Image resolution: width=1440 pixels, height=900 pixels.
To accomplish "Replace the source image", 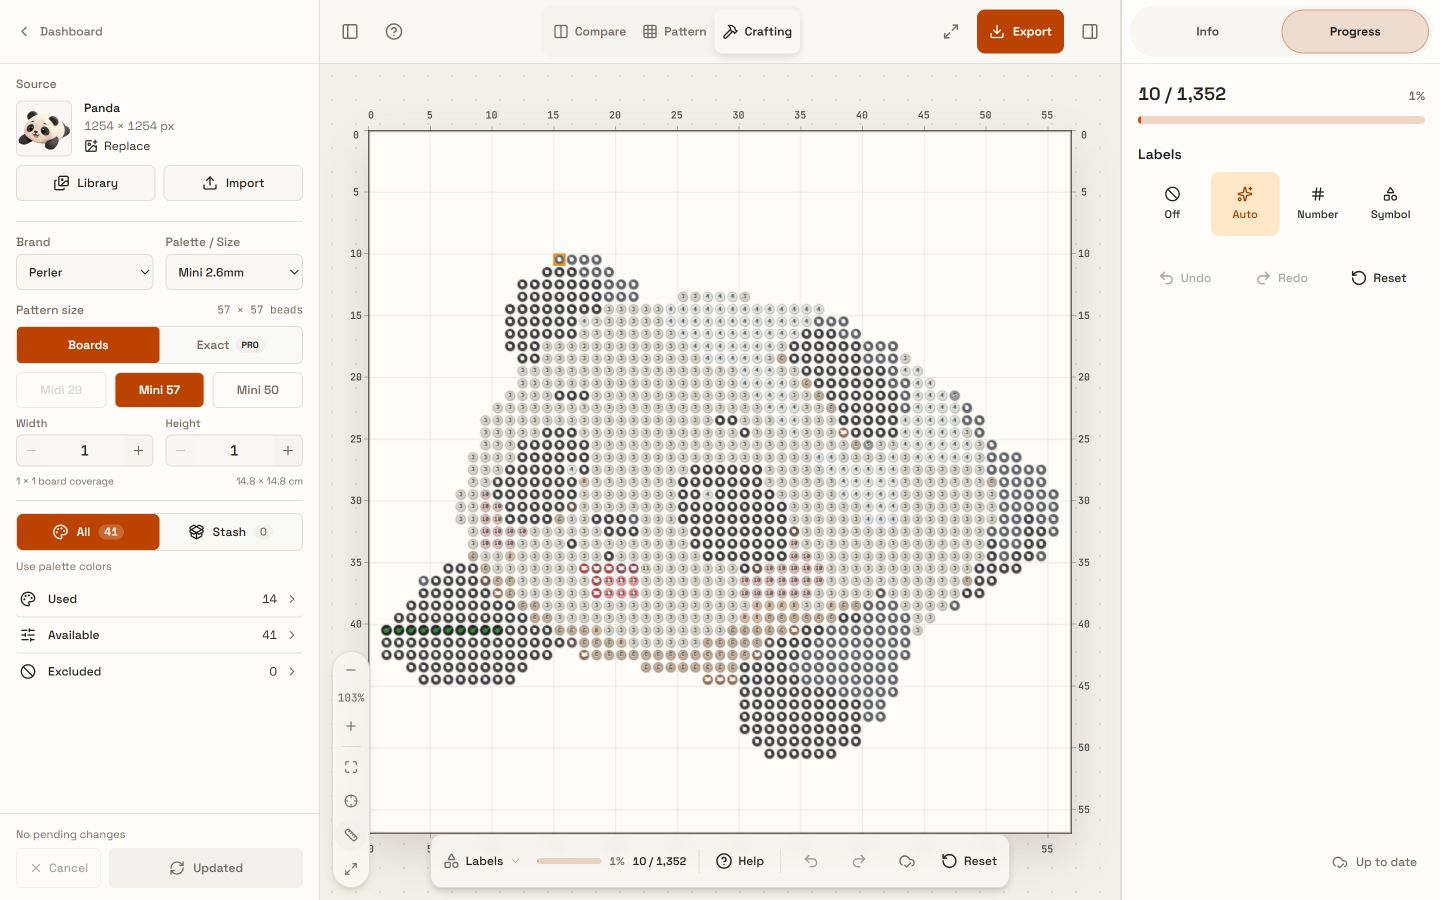I will coord(117,146).
